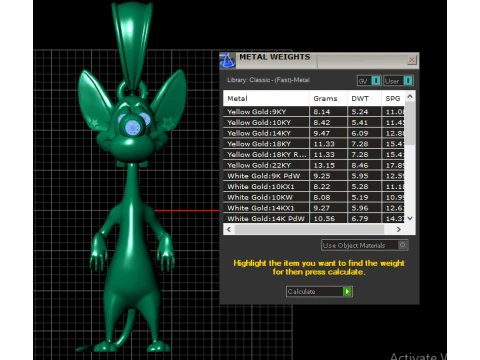Sort by the Grams column header
Viewport: 480px width, 360px height.
(328, 98)
